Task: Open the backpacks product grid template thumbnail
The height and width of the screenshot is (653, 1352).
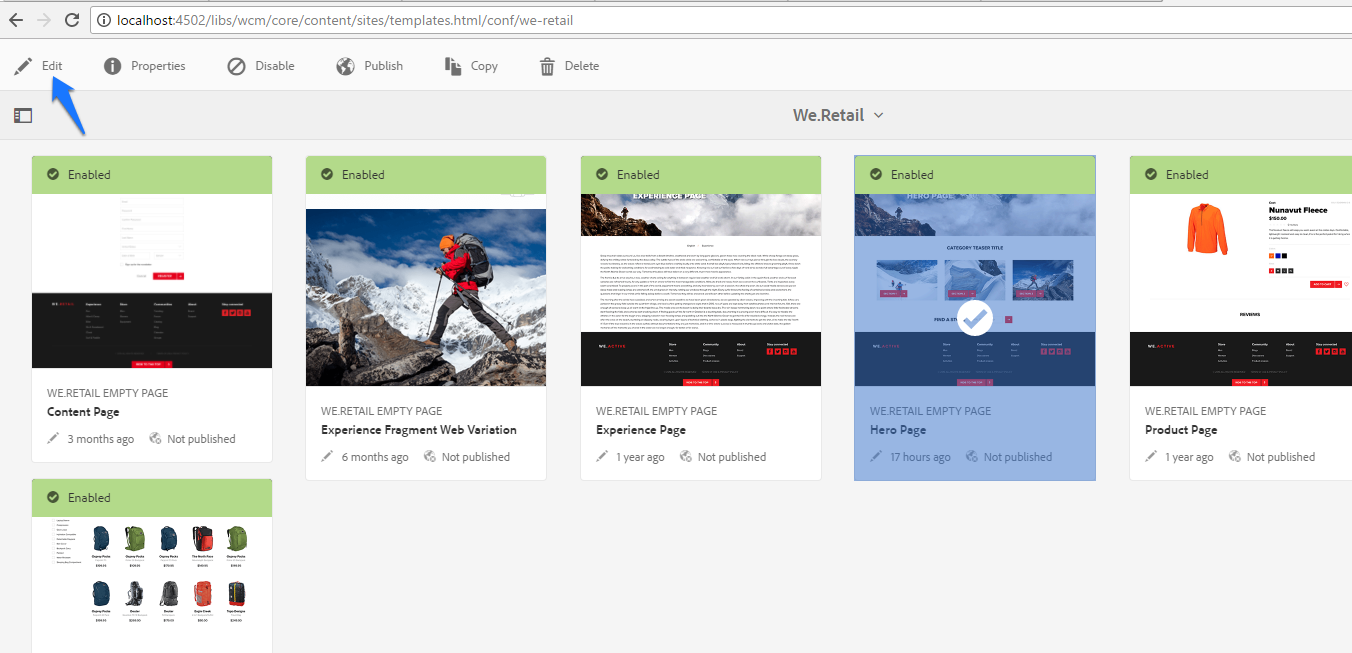Action: coord(152,585)
